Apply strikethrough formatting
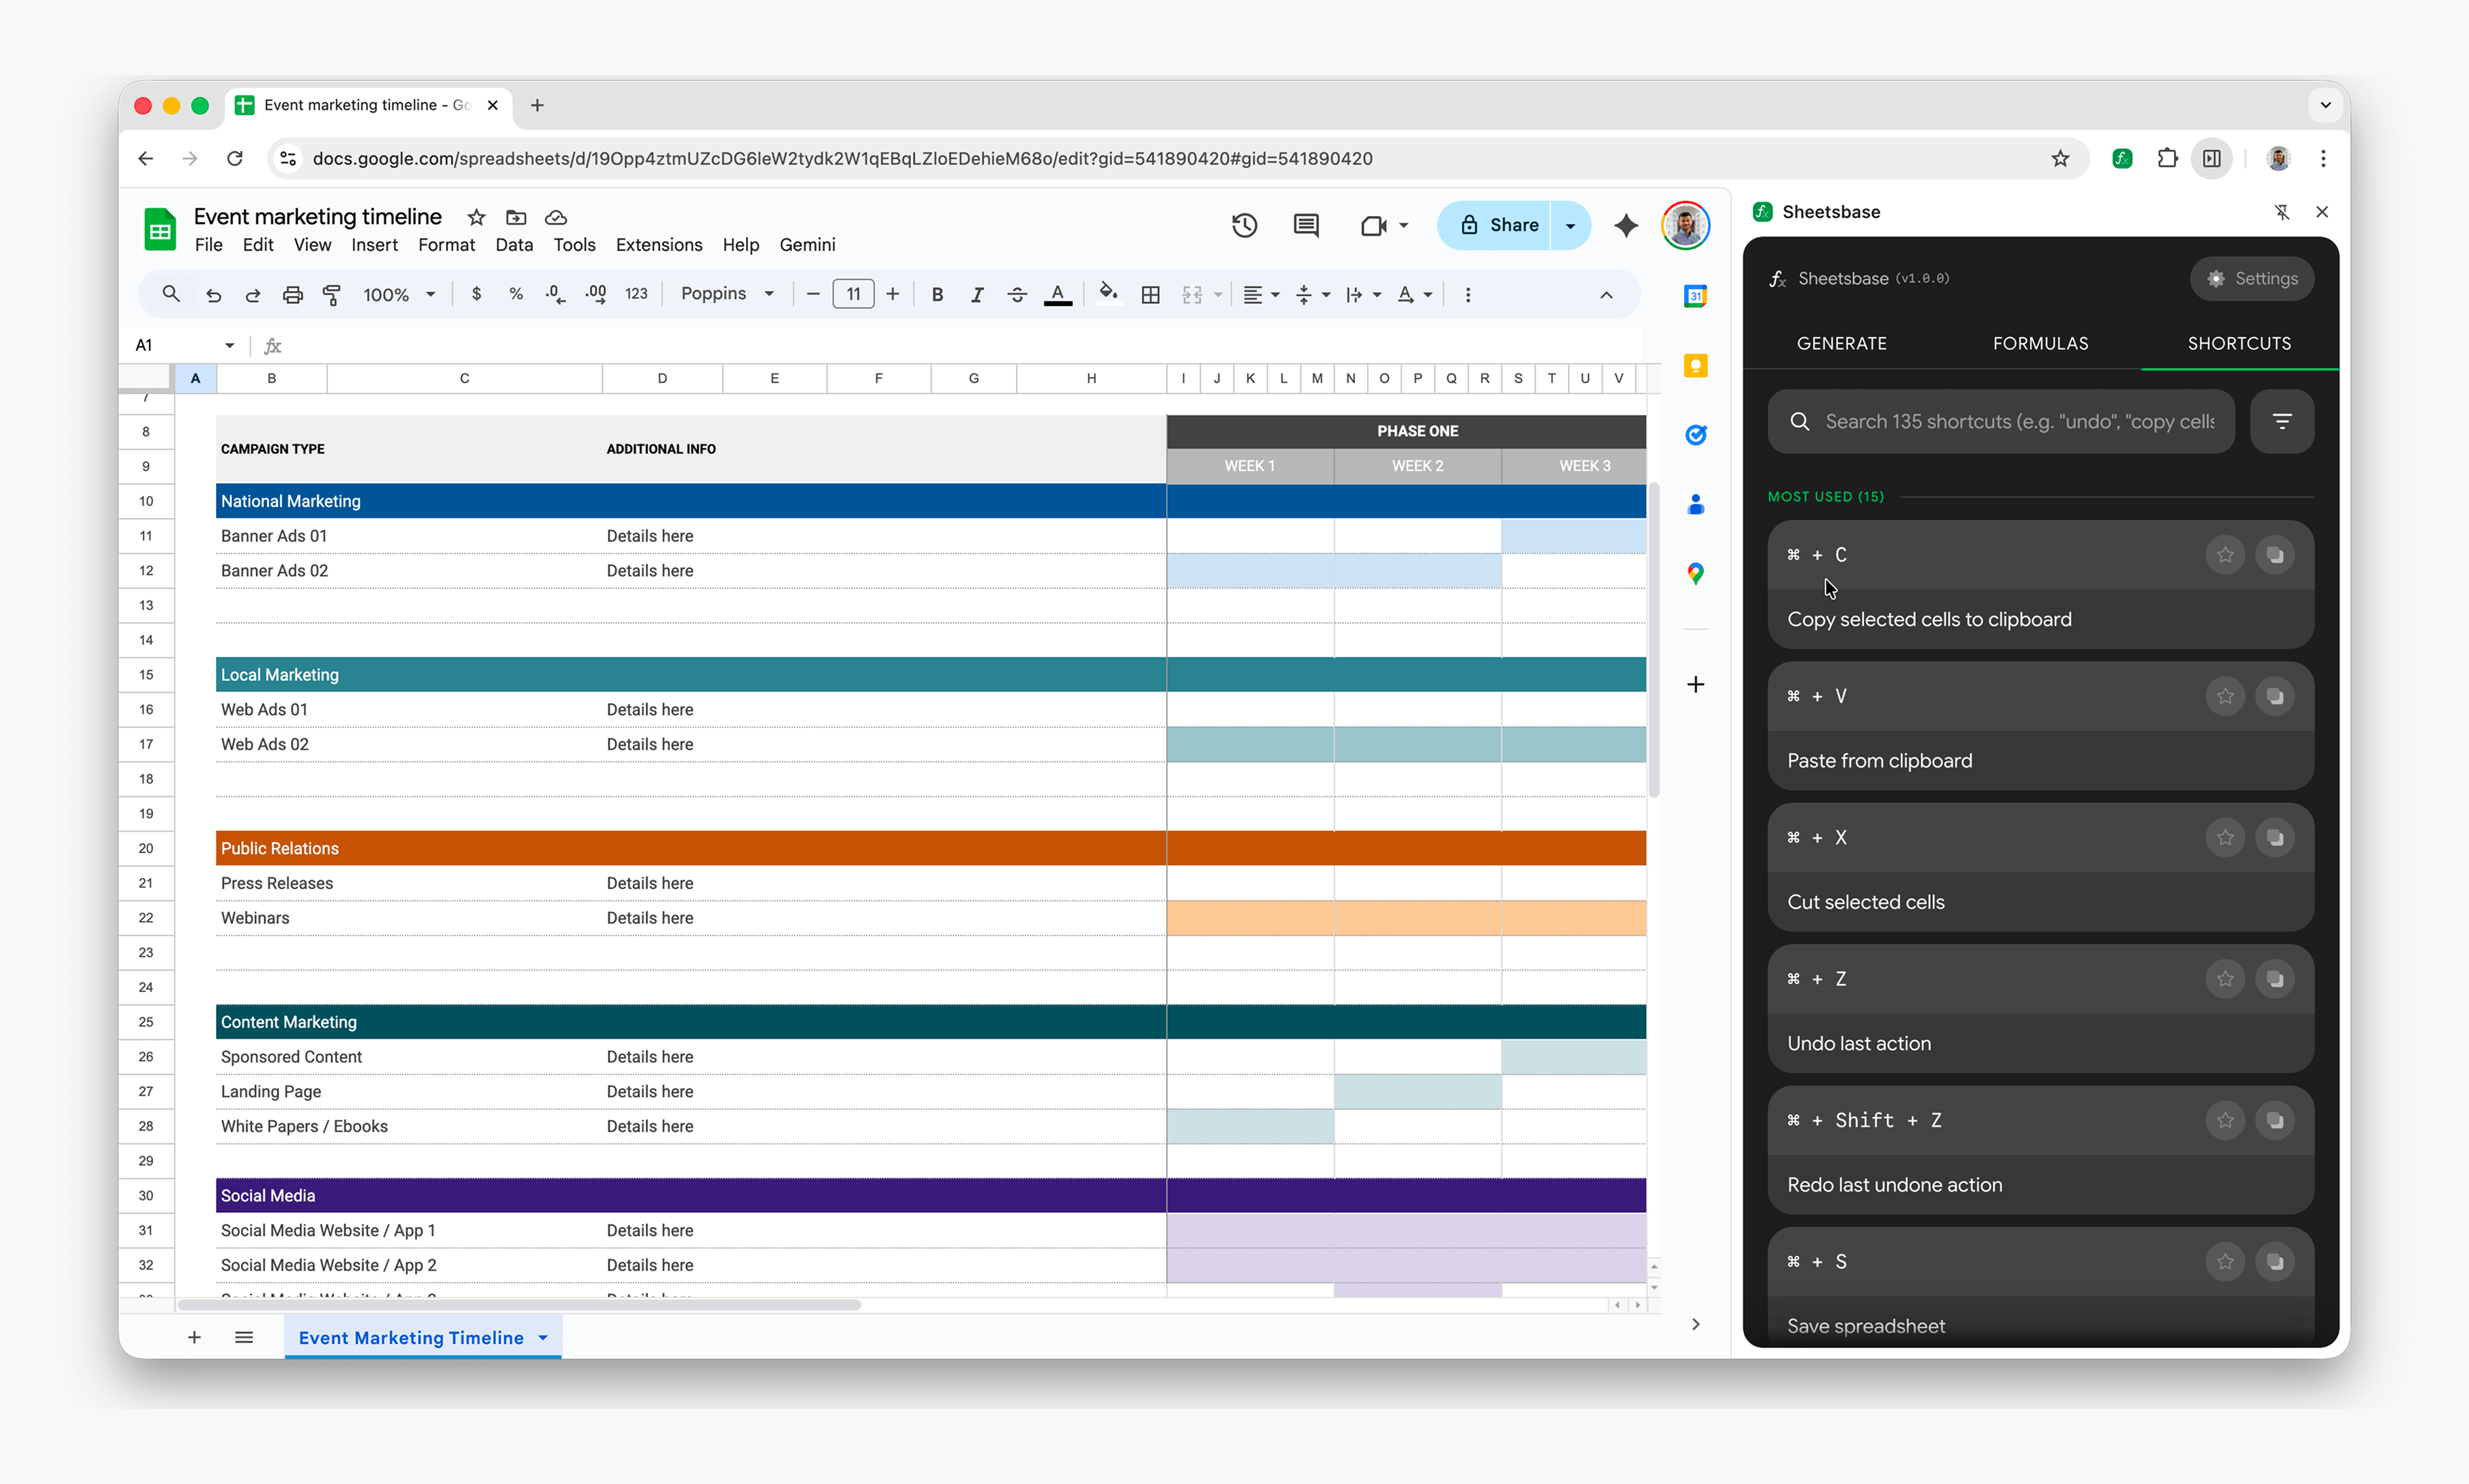 coord(1017,294)
